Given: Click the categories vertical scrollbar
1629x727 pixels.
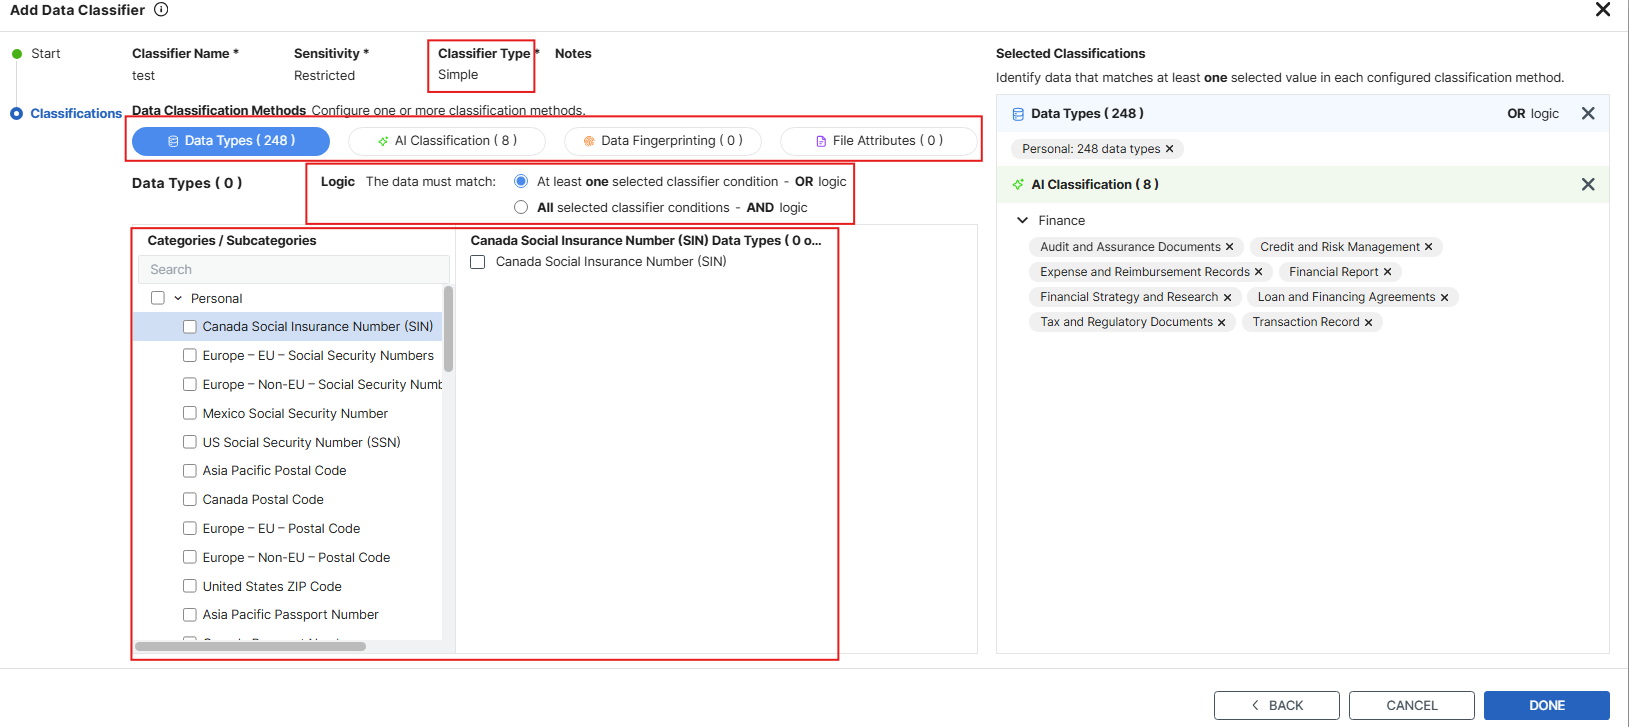Looking at the screenshot, I should (448, 329).
